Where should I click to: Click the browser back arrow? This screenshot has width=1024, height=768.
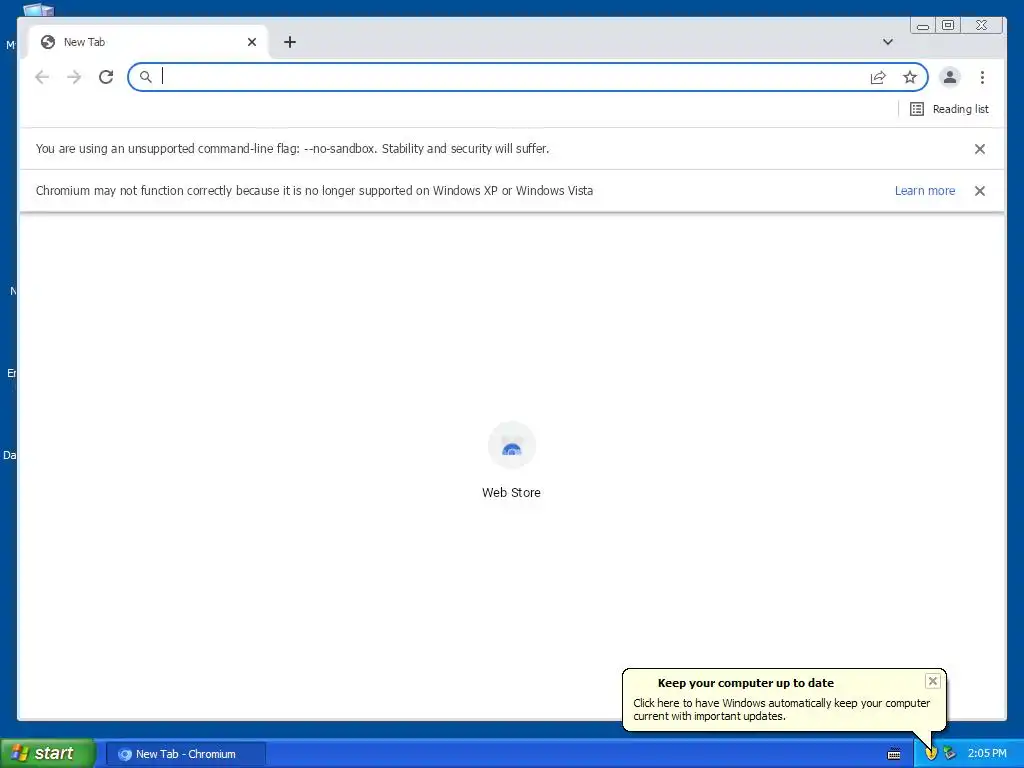click(42, 77)
